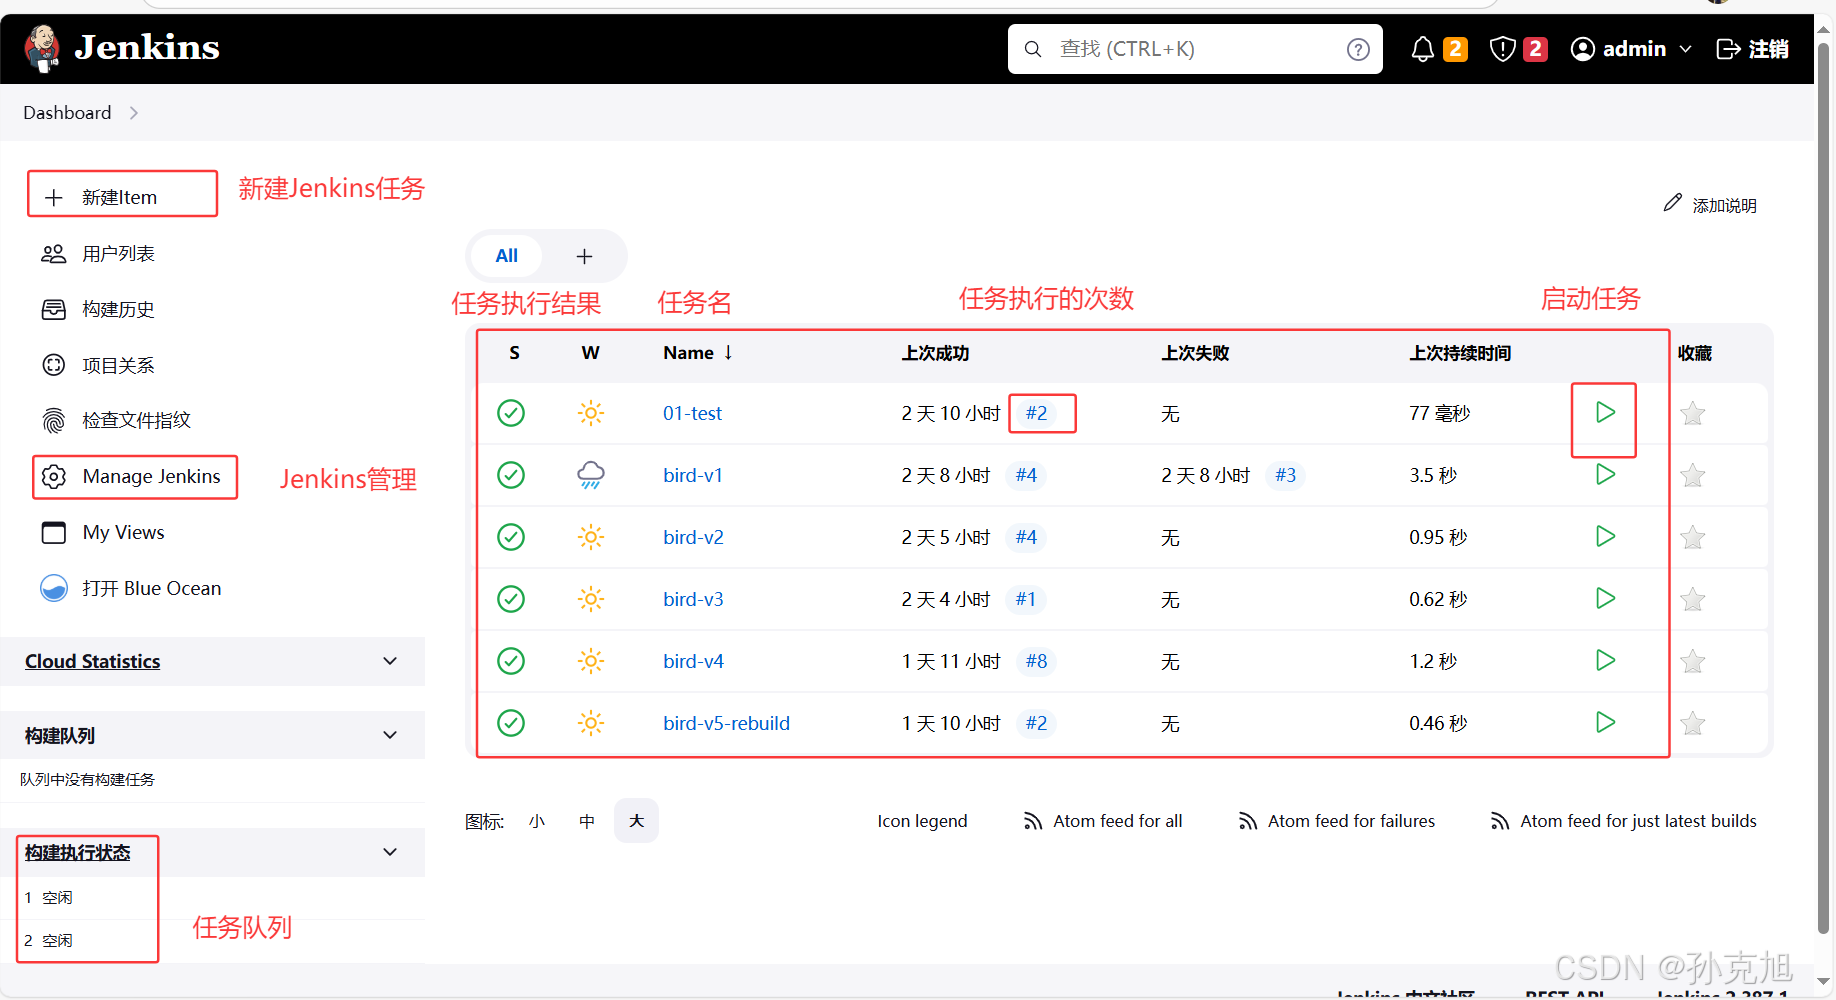Viewport: 1836px width, 1000px height.
Task: Click the Dashboard breadcrumb
Action: pyautogui.click(x=67, y=113)
